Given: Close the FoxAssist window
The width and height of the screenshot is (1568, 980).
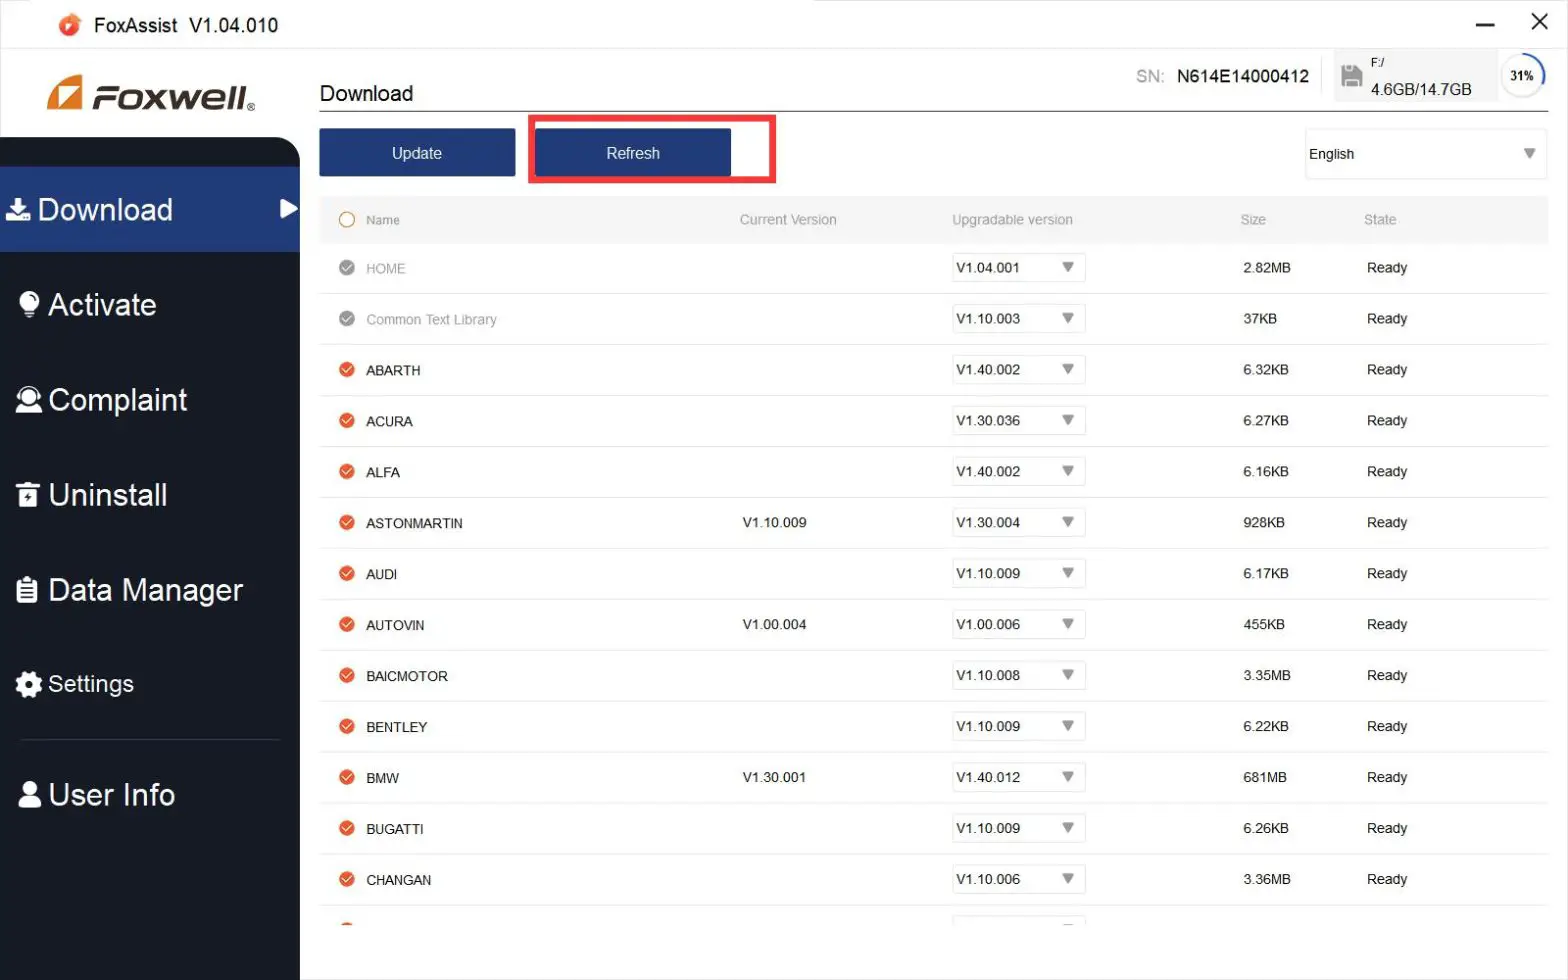Looking at the screenshot, I should pos(1540,22).
